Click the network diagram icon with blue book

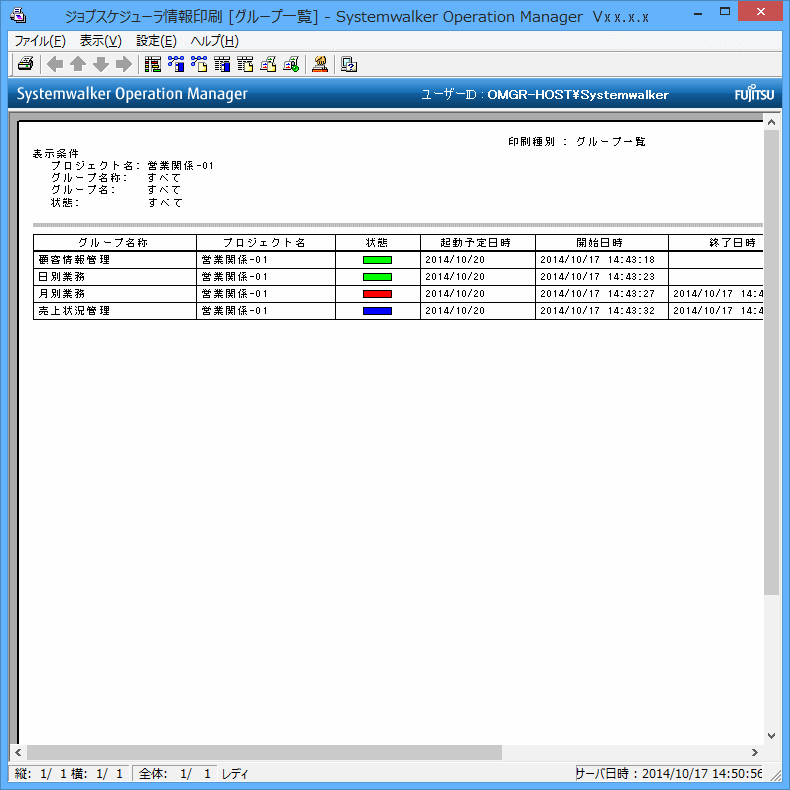176,64
